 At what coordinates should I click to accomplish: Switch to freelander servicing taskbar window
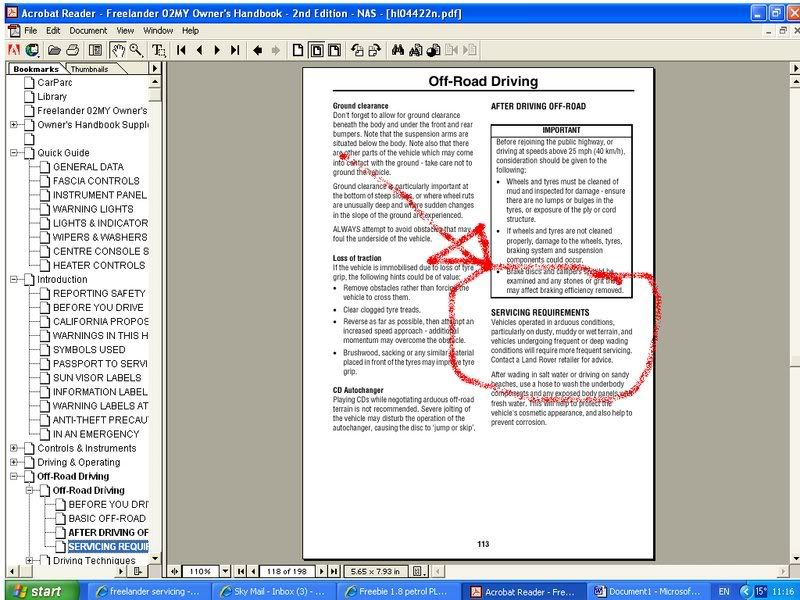coord(148,591)
